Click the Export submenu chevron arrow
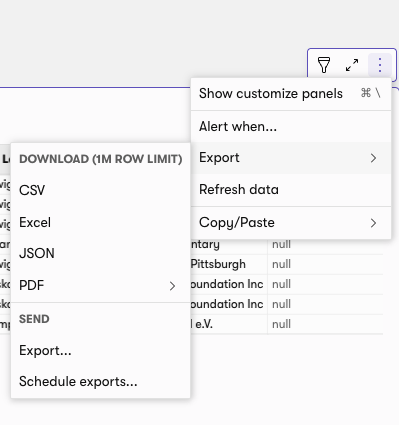This screenshot has width=399, height=425. (373, 158)
